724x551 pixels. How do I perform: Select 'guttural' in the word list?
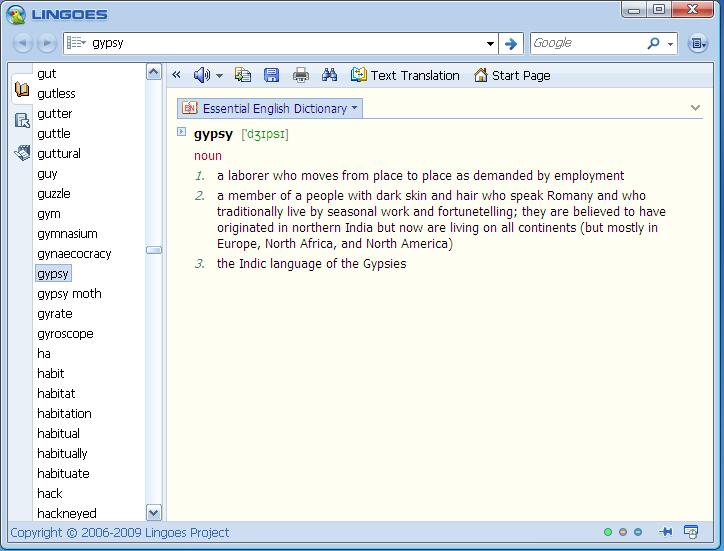[x=59, y=153]
